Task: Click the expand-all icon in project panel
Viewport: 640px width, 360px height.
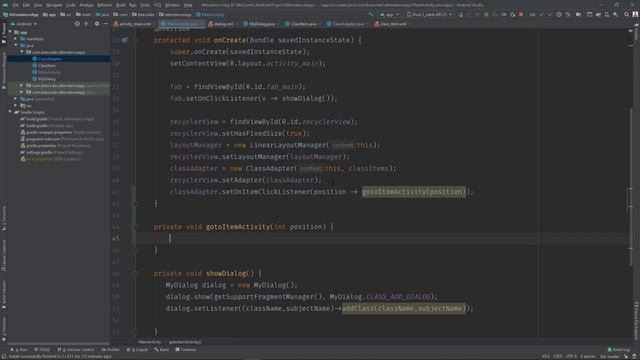Action: coord(86,24)
